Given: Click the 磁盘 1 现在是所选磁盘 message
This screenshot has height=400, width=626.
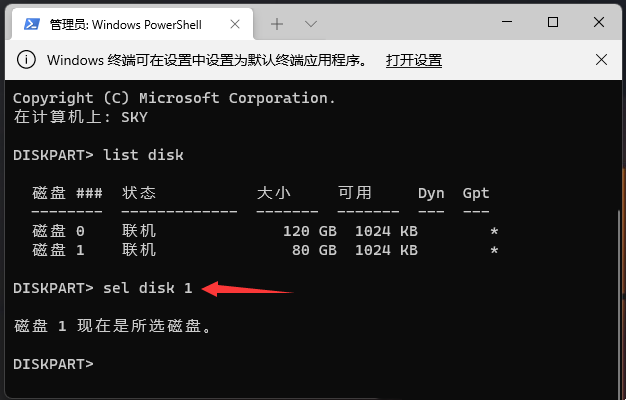Looking at the screenshot, I should (114, 326).
